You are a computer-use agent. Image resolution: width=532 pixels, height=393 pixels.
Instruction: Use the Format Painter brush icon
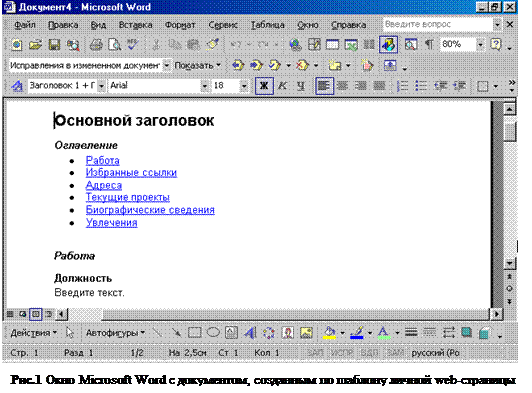point(213,45)
